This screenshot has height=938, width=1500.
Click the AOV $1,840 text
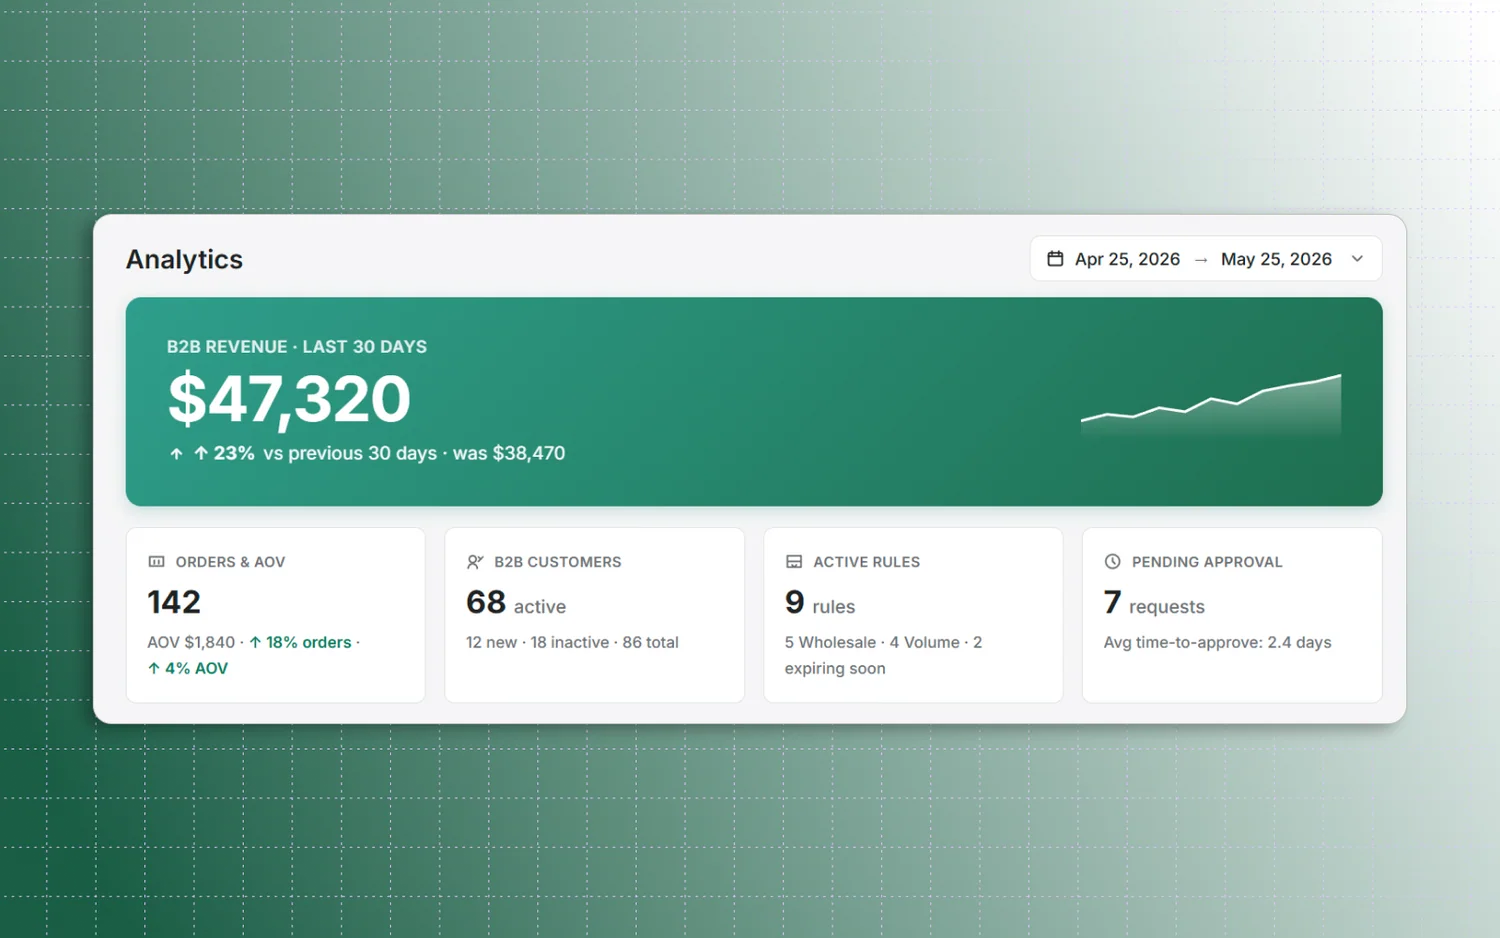coord(191,642)
